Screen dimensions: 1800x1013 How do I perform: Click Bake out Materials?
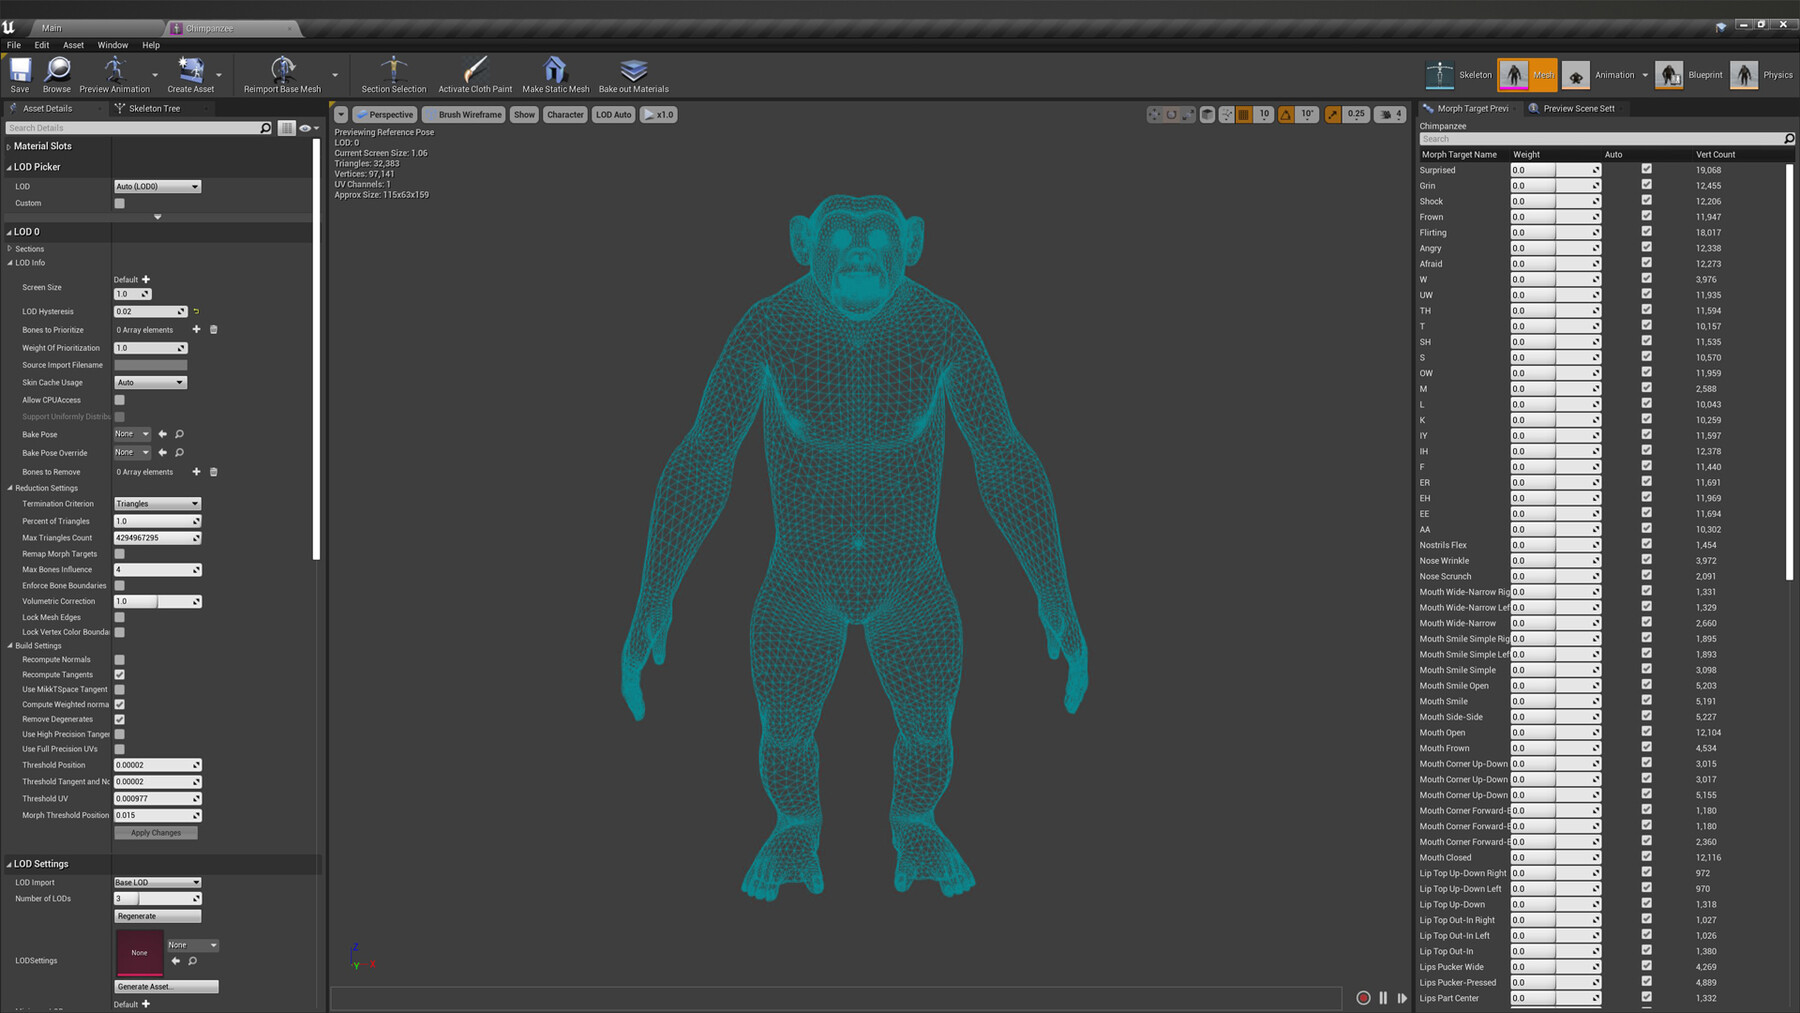tap(632, 74)
